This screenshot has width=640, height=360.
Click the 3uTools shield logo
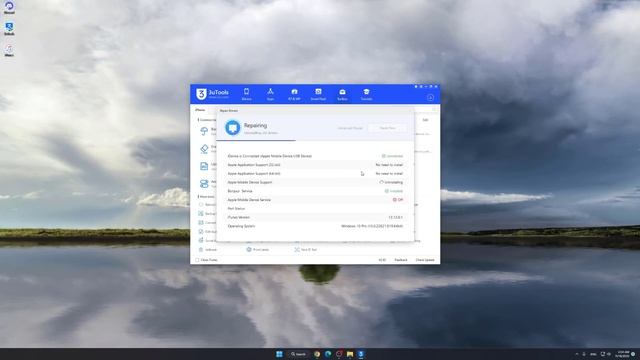[201, 94]
